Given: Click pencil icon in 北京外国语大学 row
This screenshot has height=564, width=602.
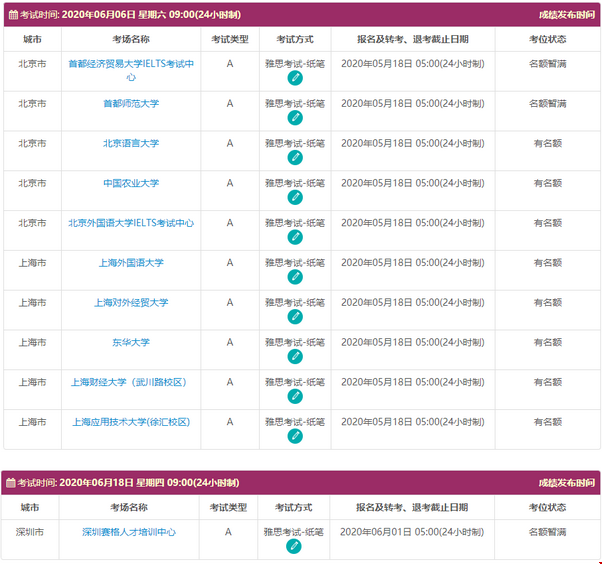Looking at the screenshot, I should [x=295, y=237].
